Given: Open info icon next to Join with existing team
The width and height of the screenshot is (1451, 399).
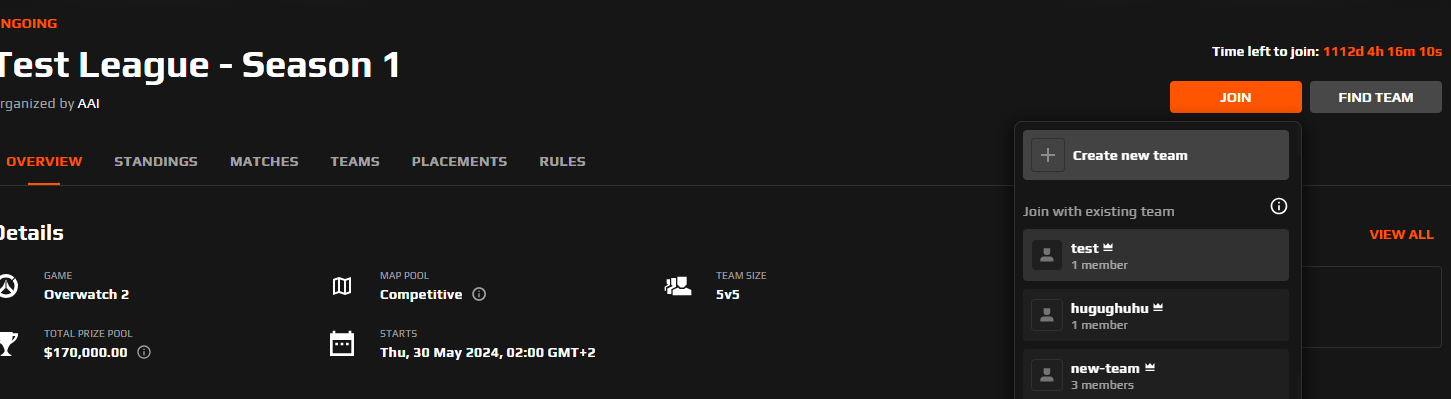Looking at the screenshot, I should click(x=1278, y=206).
